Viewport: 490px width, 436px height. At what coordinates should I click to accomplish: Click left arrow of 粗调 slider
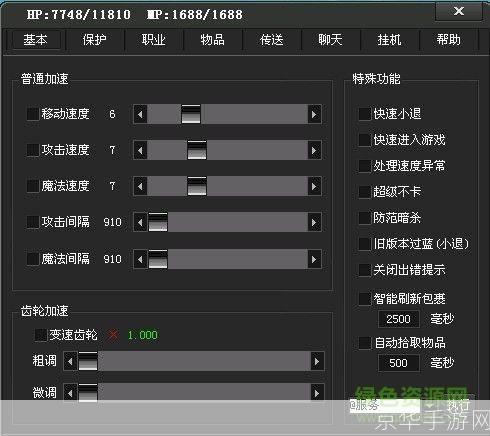click(x=70, y=361)
